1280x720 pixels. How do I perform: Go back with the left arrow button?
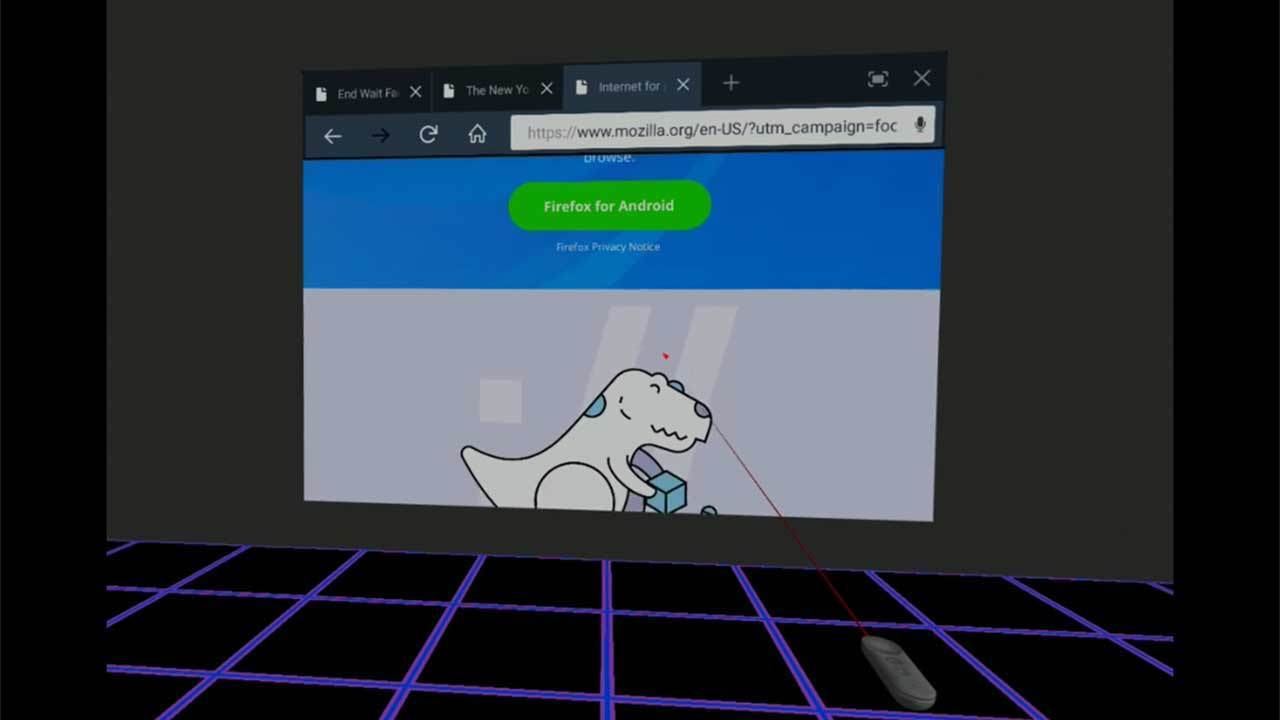coord(333,136)
